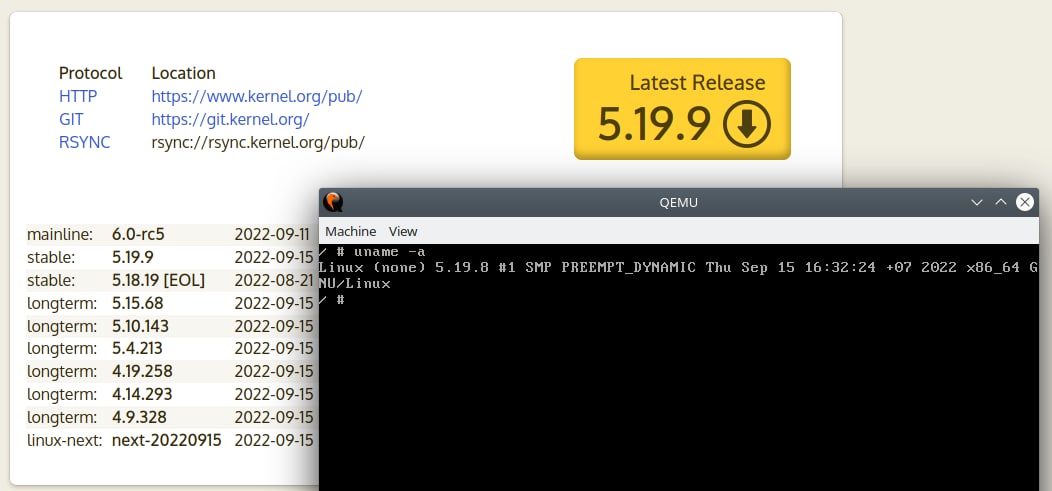Click the QEMU window title text

pos(678,203)
